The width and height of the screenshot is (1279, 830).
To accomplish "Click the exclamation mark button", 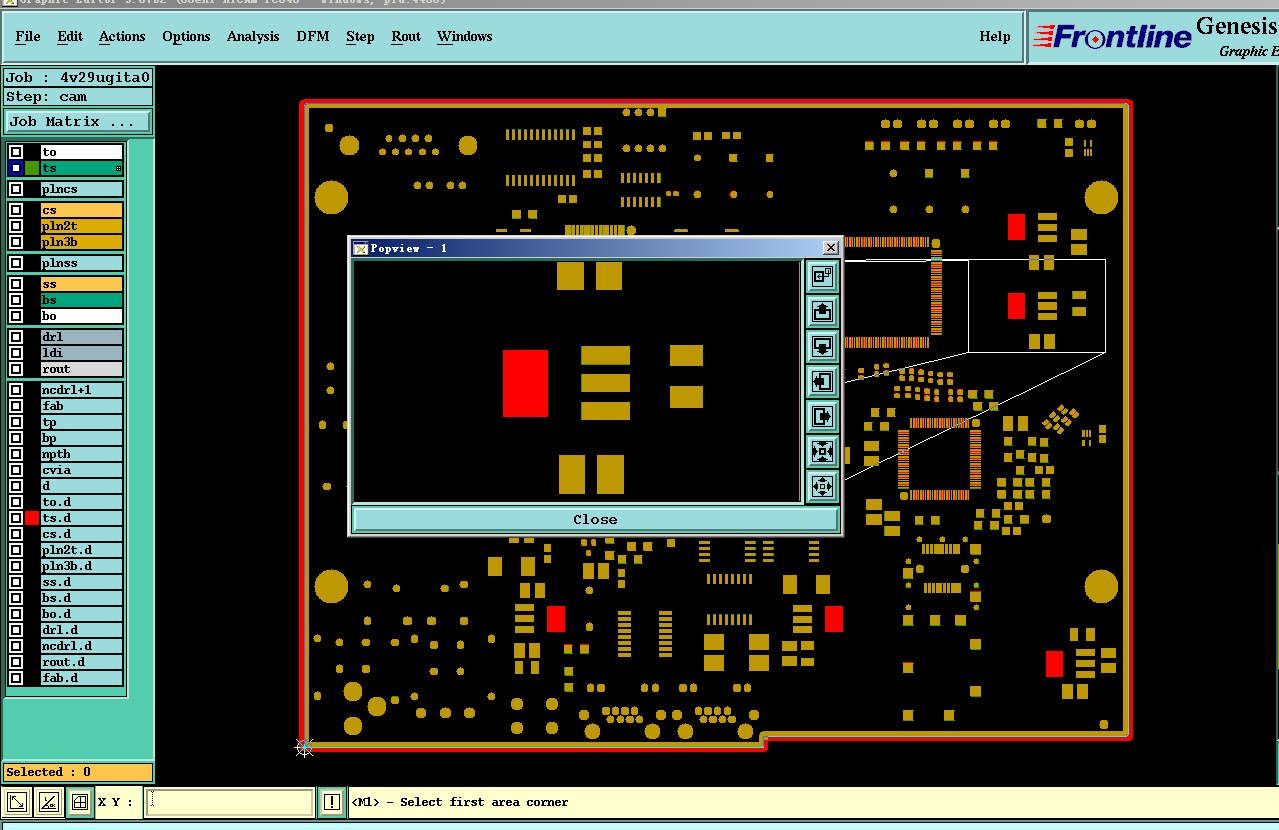I will (x=332, y=802).
